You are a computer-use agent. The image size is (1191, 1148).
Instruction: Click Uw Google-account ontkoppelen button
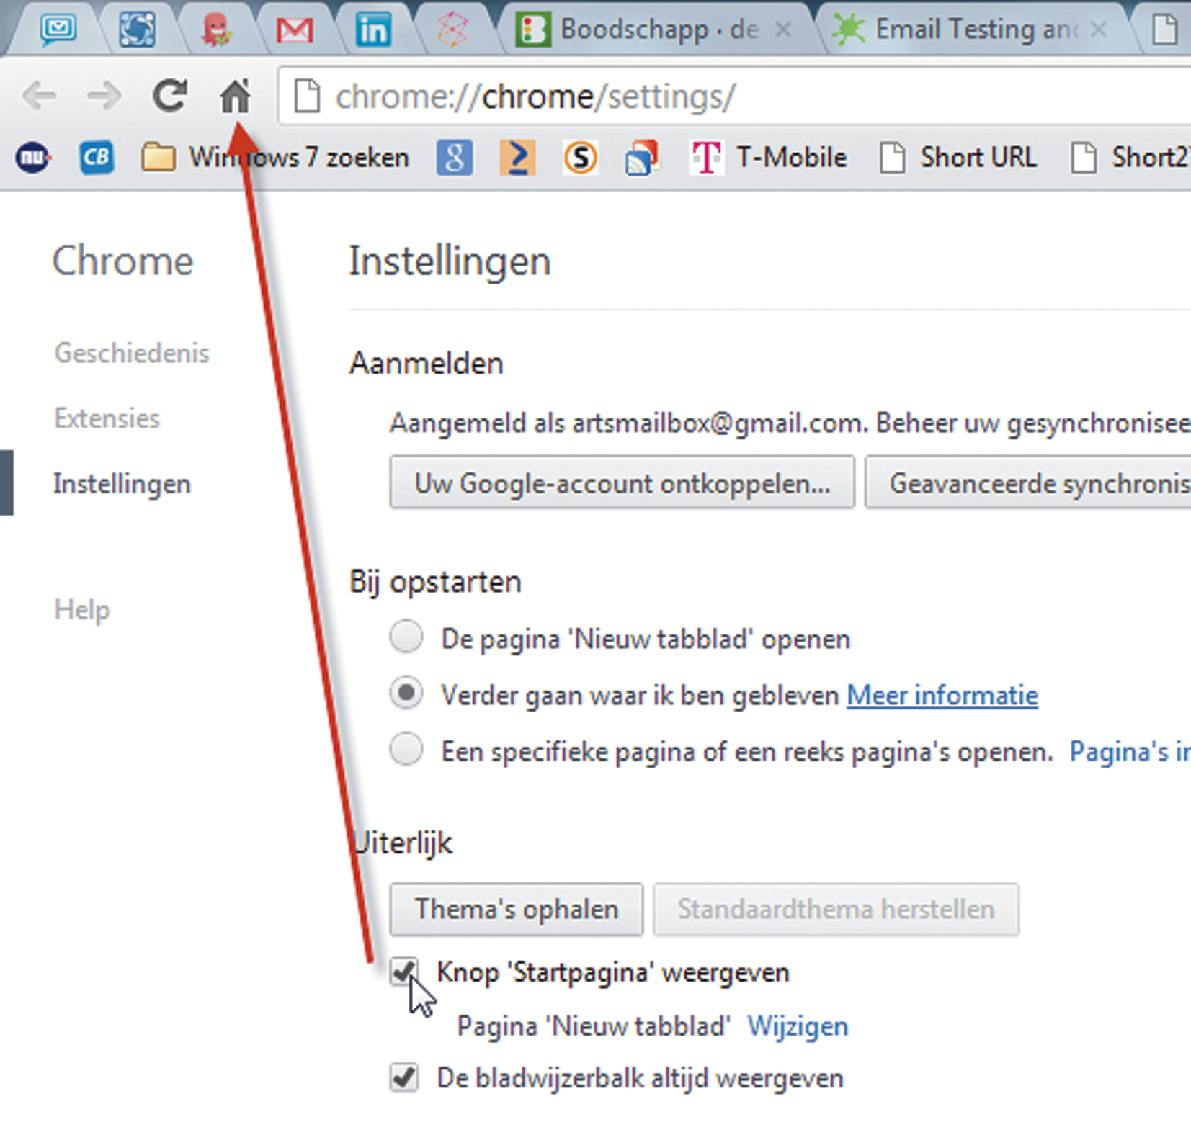click(x=622, y=483)
